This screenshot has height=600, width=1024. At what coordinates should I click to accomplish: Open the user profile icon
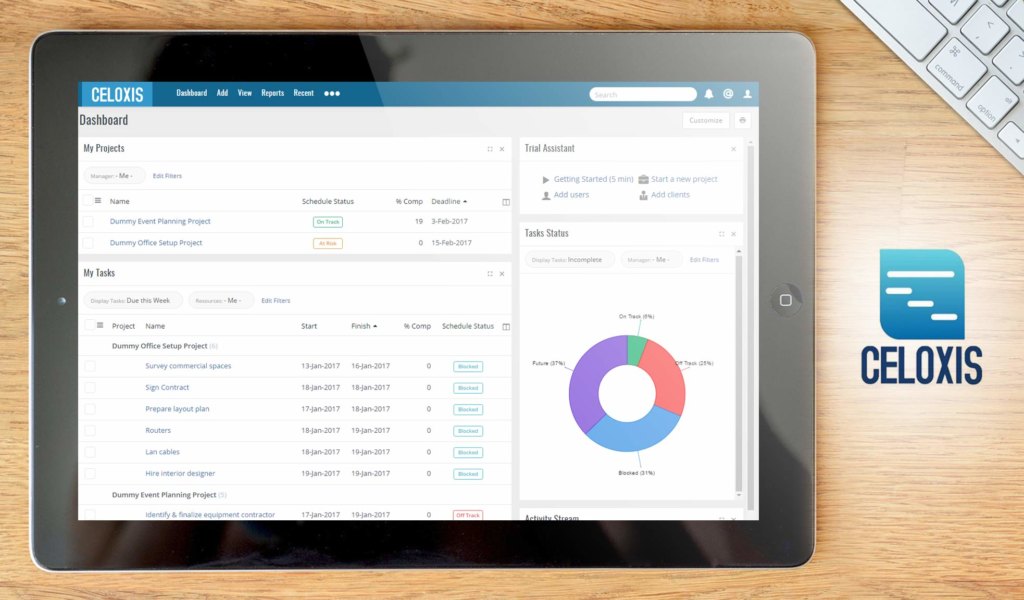[747, 94]
